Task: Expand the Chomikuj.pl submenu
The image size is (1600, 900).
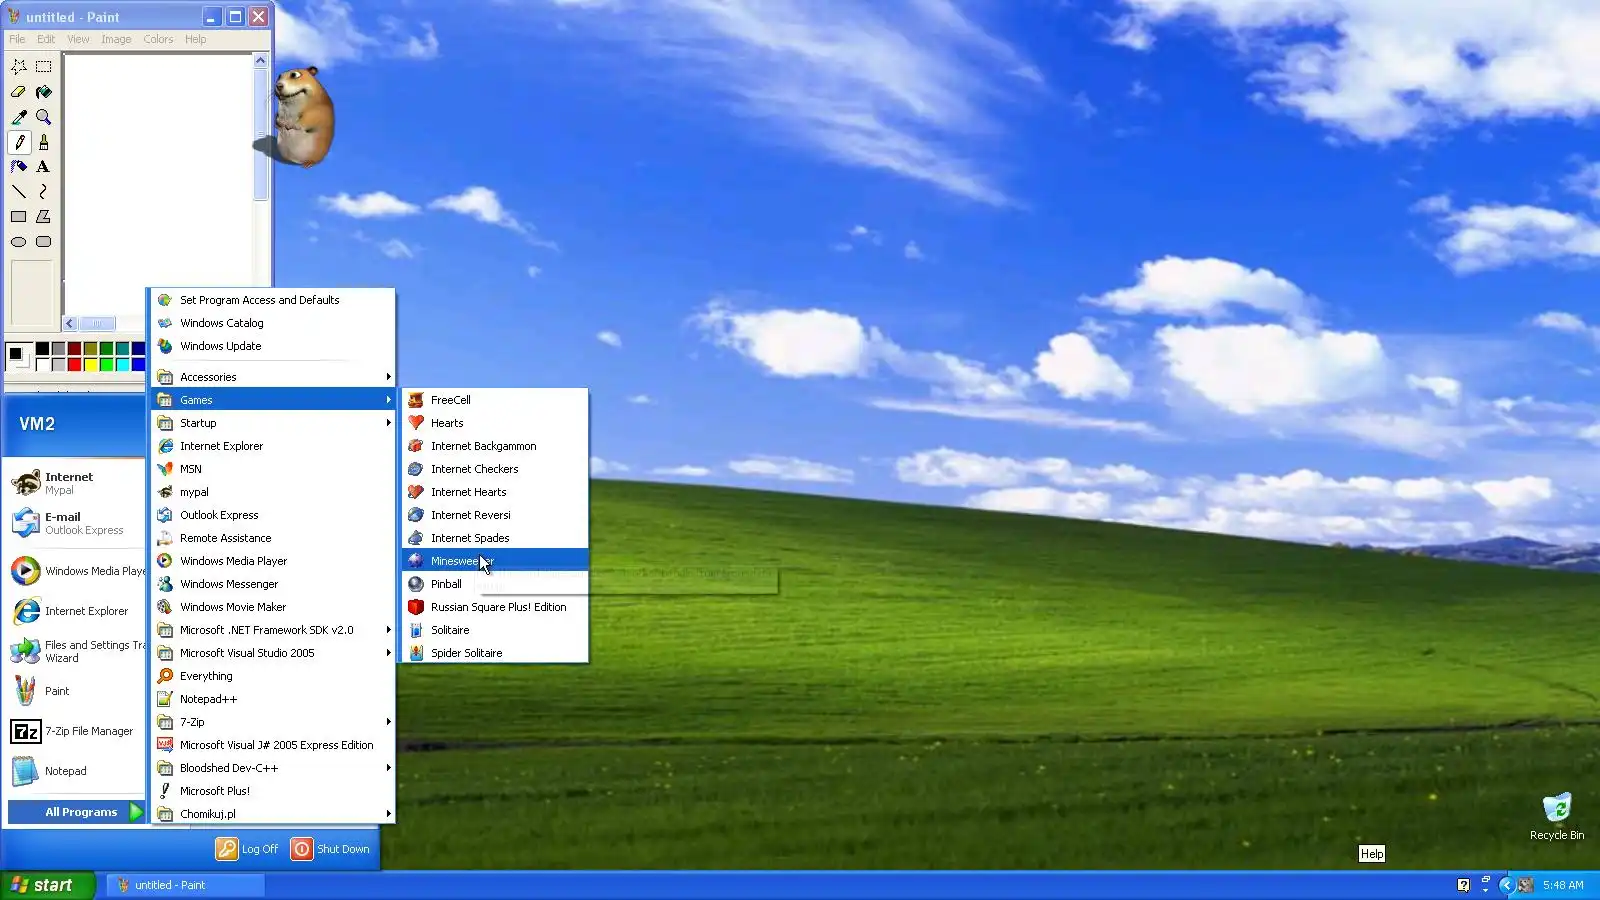Action: click(273, 814)
